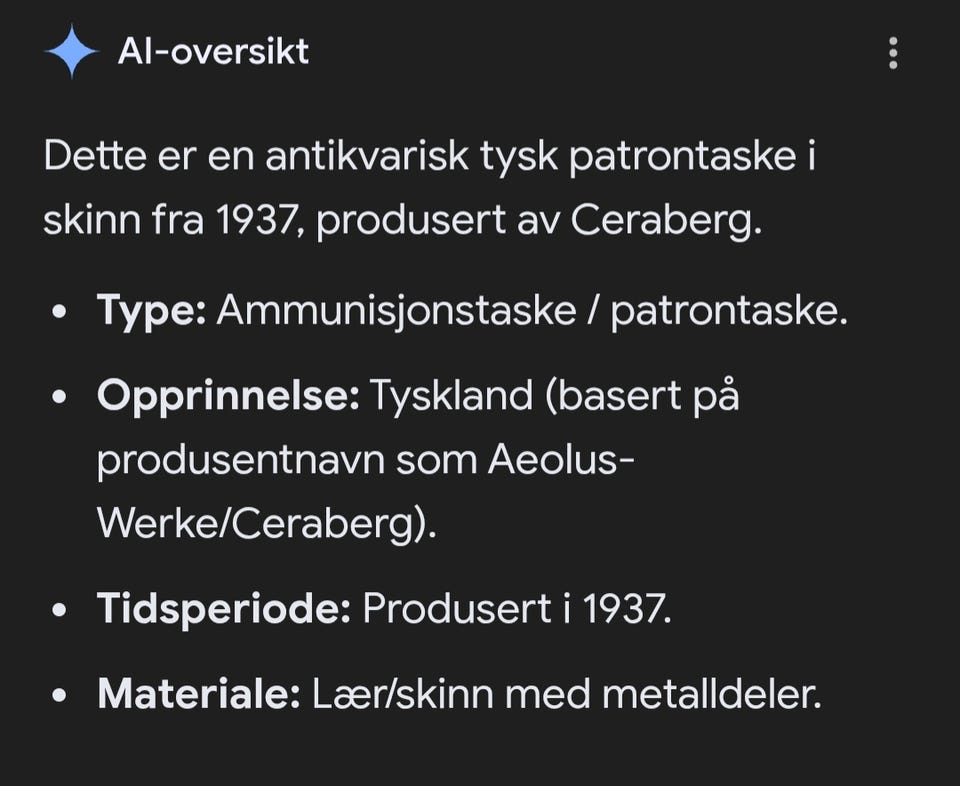This screenshot has height=786, width=960.
Task: Click the Werke/Ceraberg text
Action: (x=267, y=523)
